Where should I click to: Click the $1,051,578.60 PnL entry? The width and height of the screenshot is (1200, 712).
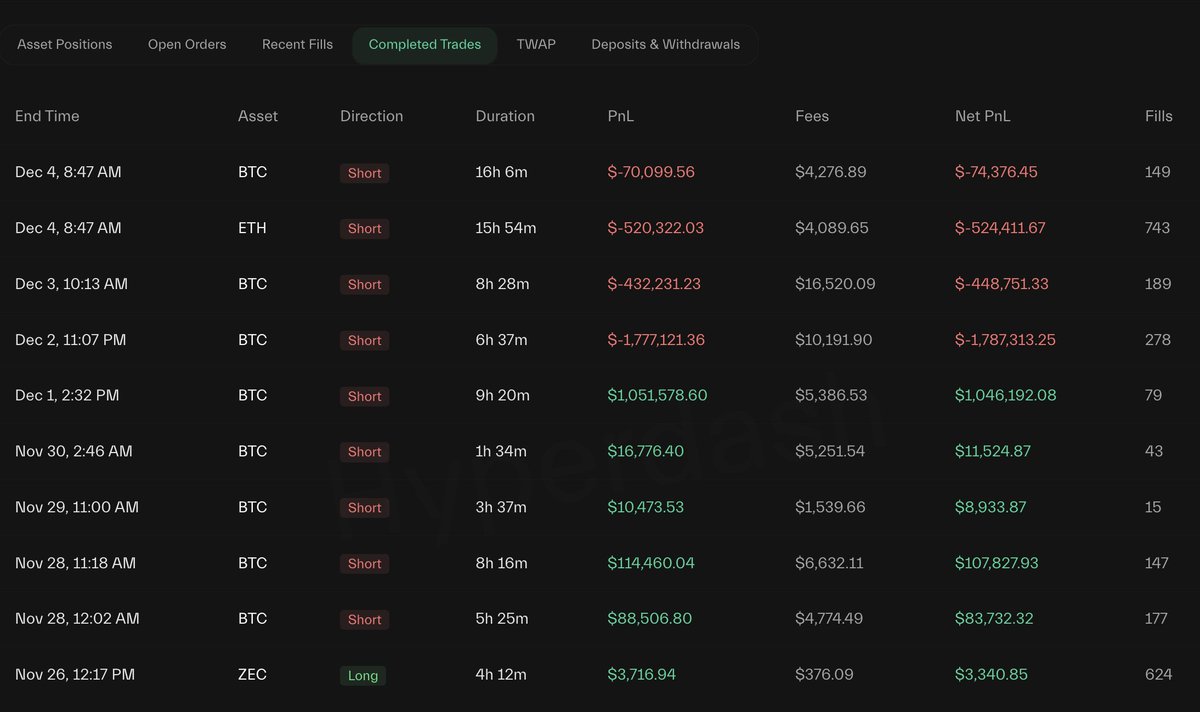(657, 395)
